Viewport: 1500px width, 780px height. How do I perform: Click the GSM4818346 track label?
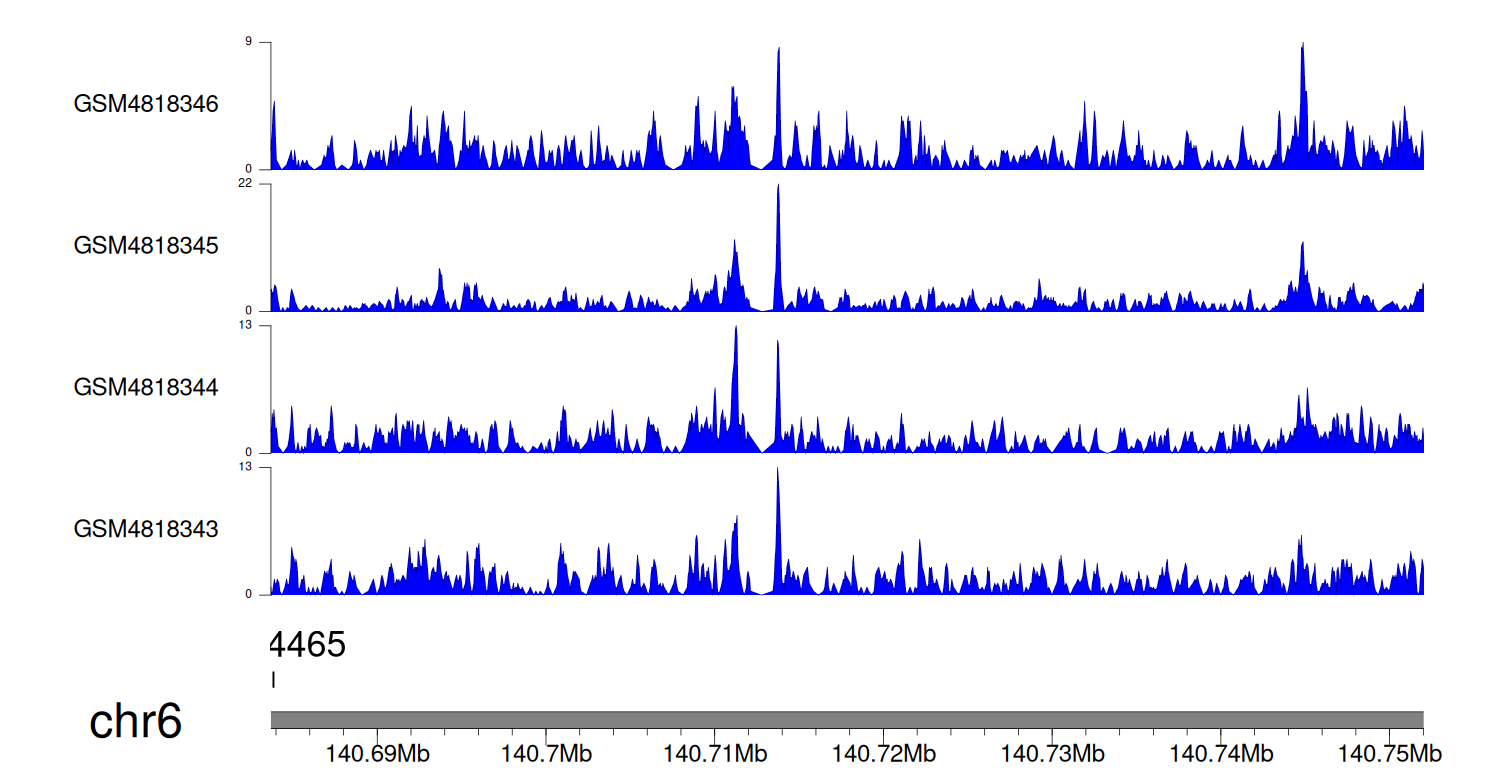[146, 104]
